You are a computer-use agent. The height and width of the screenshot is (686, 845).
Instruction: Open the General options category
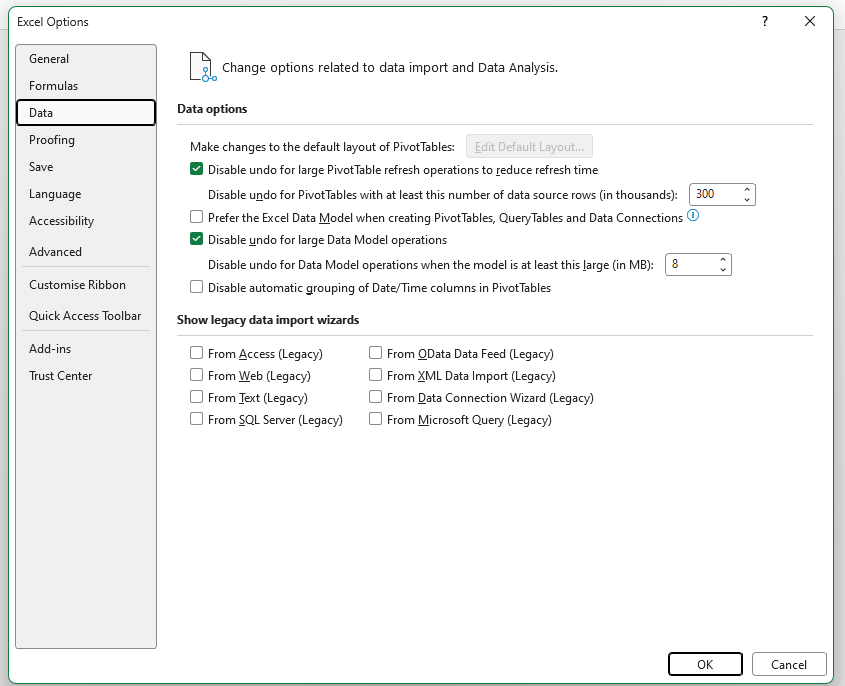tap(86, 59)
